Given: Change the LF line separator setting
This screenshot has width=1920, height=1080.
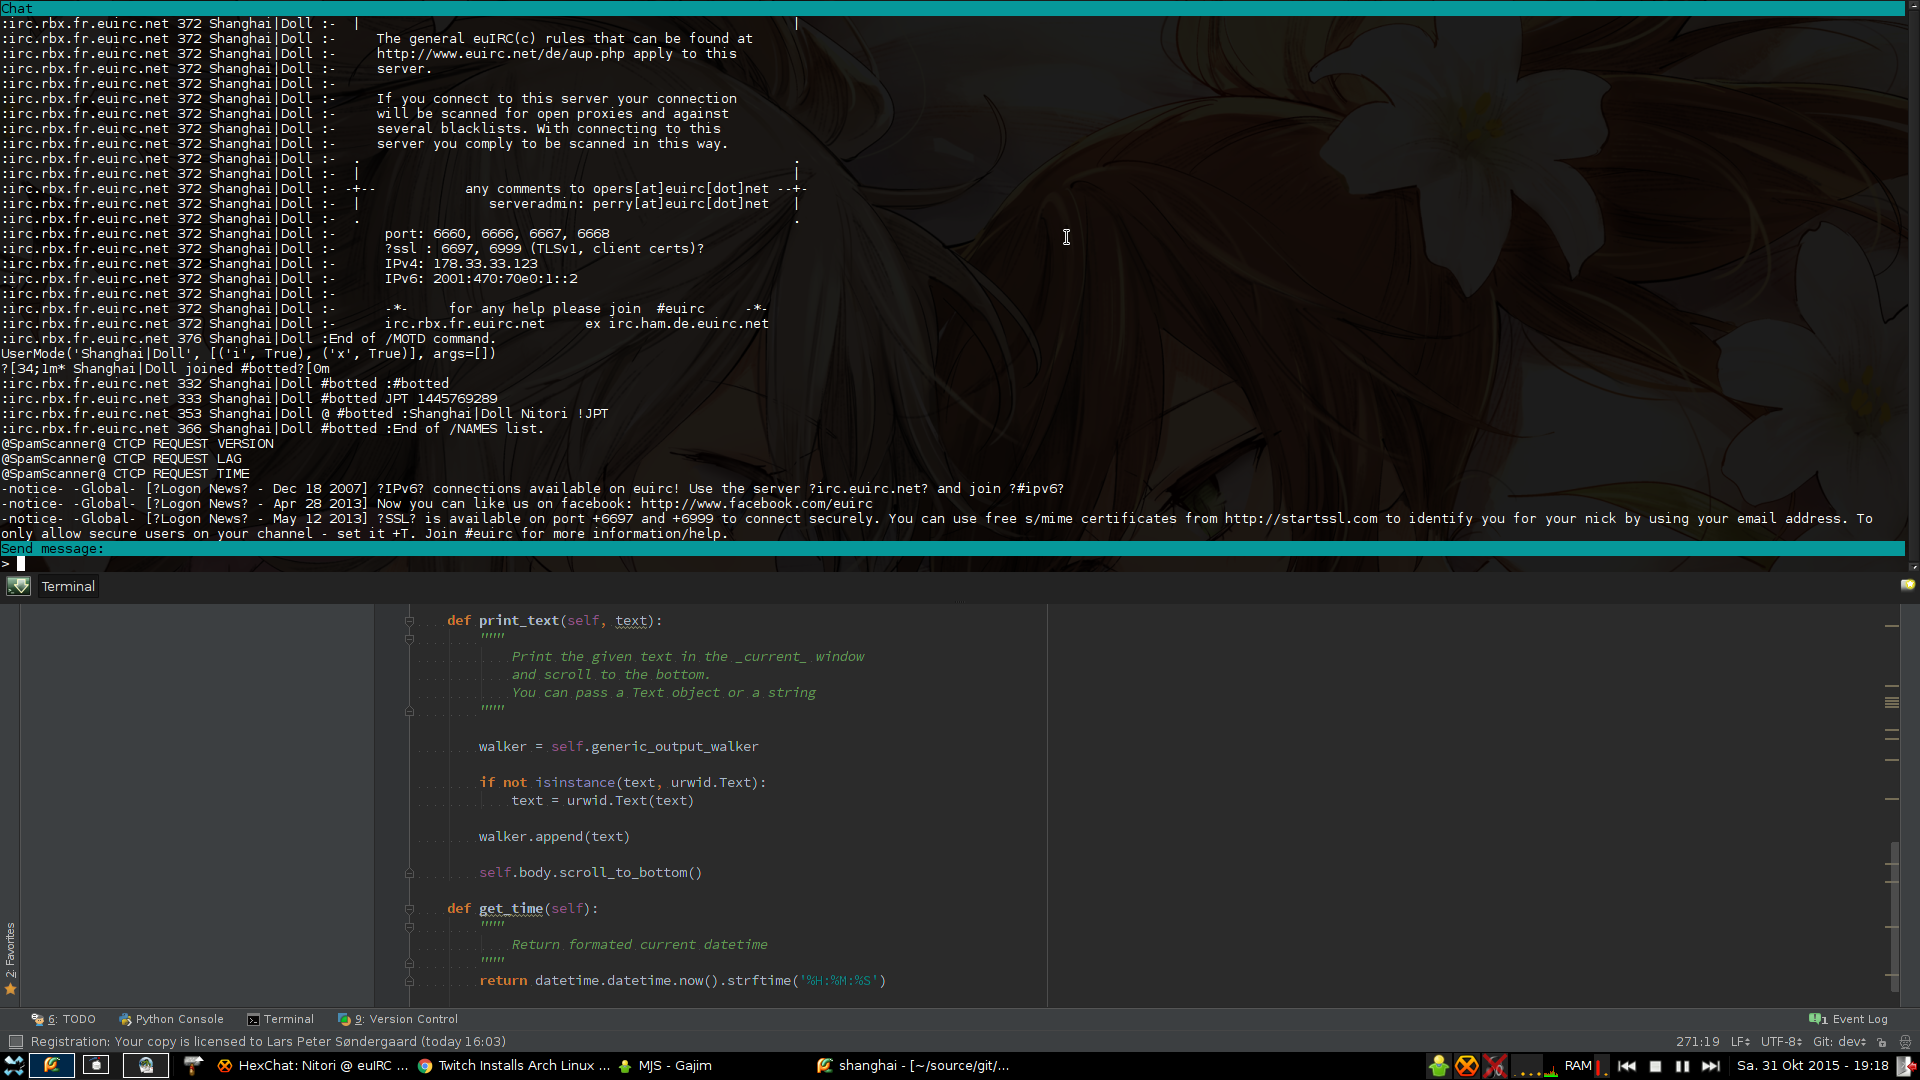Looking at the screenshot, I should (x=1740, y=1041).
